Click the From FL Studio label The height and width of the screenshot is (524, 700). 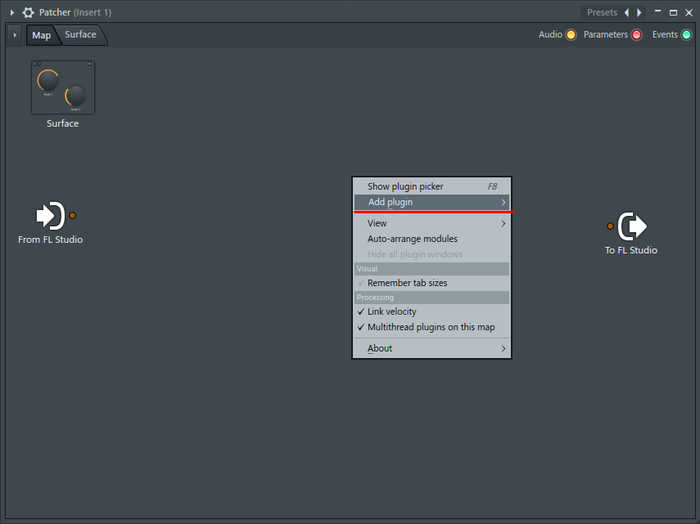50,240
